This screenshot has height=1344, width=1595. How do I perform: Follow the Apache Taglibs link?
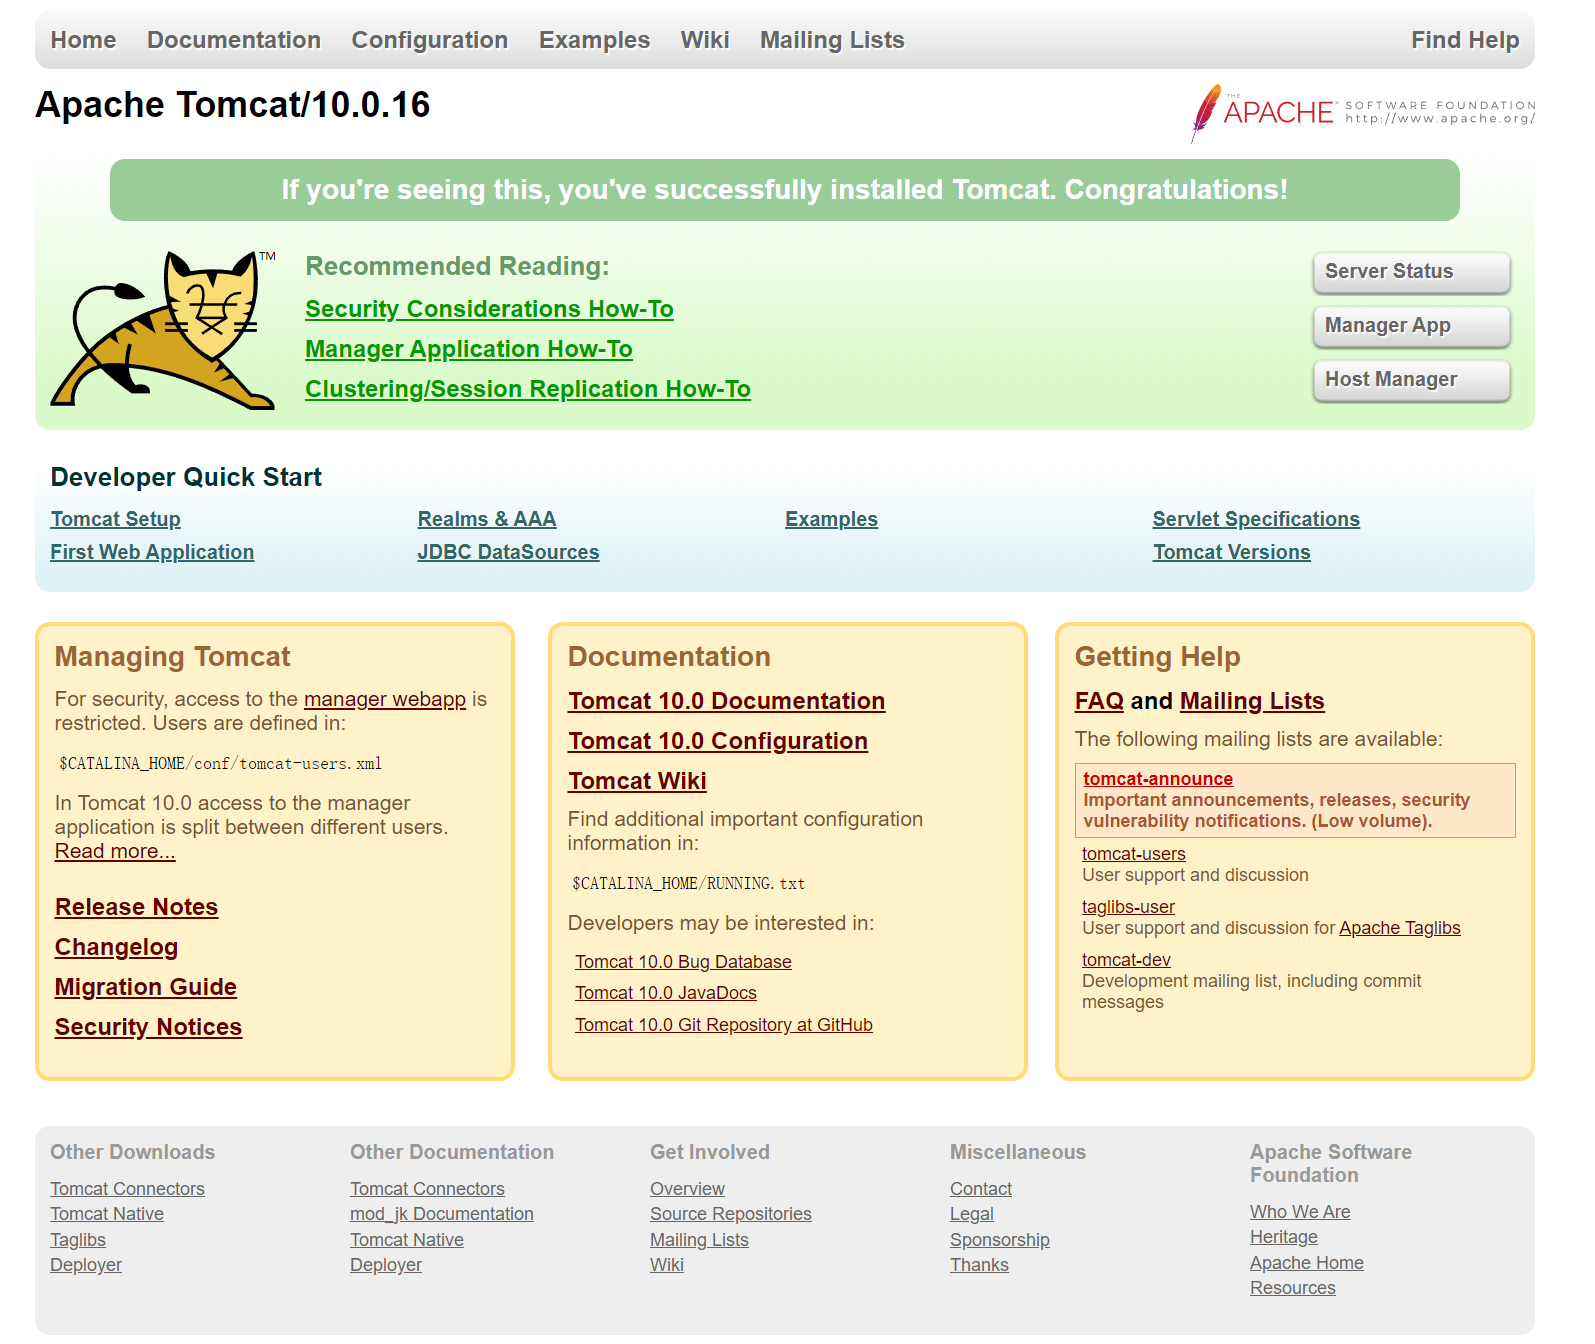1400,928
